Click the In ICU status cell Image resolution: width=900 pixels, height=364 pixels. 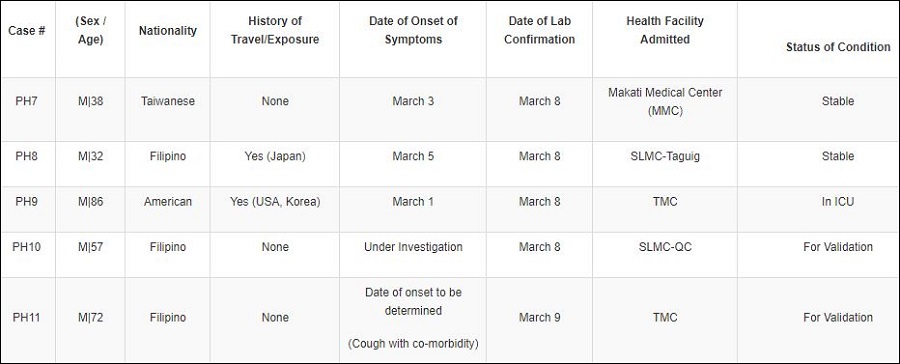click(x=838, y=202)
